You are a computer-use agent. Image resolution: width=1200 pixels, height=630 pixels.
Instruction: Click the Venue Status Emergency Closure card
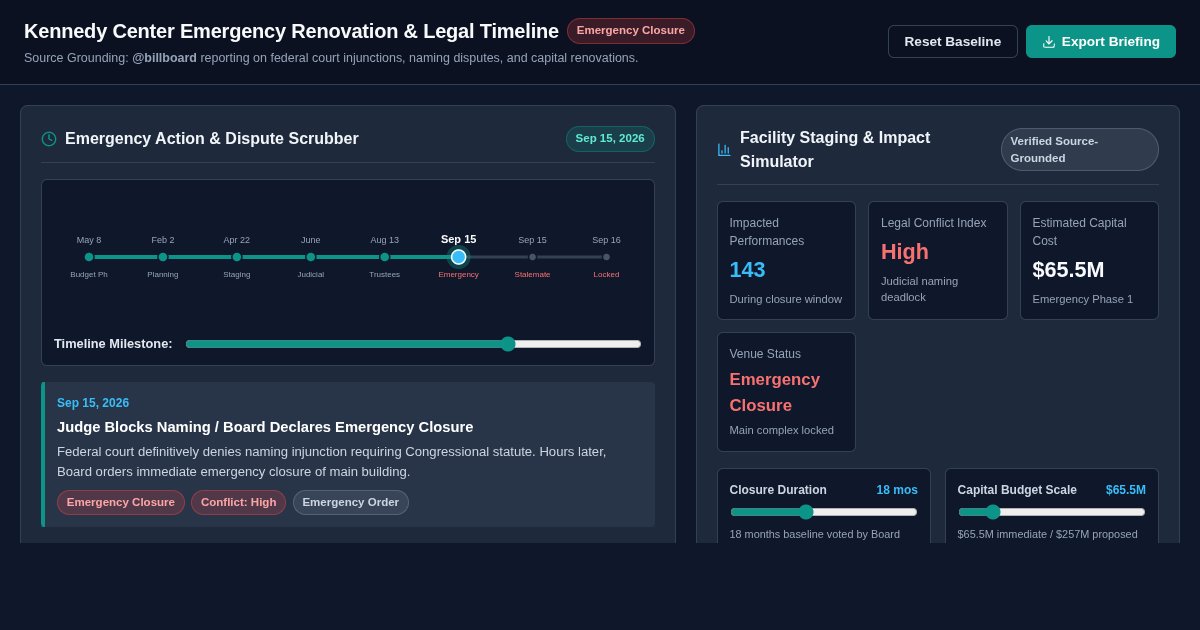pos(786,392)
